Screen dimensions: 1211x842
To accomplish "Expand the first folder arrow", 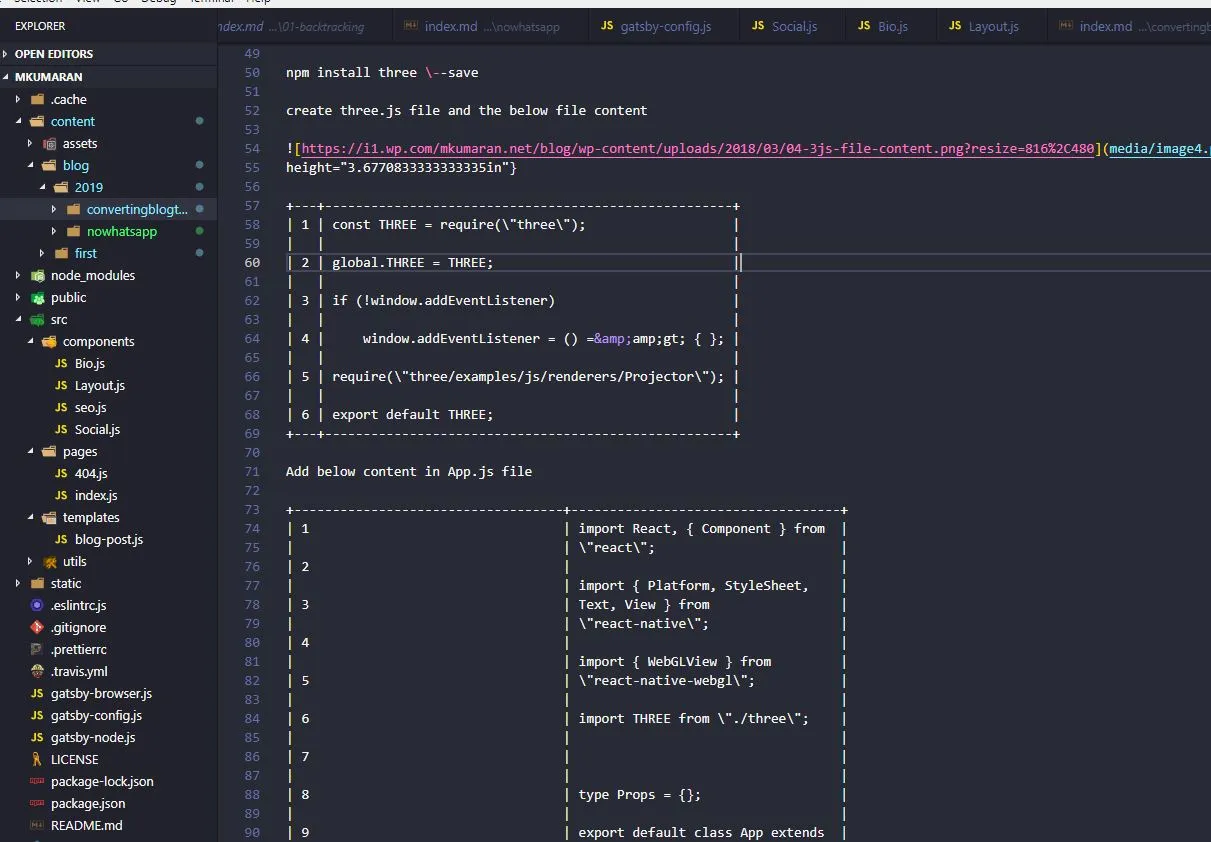I will [42, 253].
